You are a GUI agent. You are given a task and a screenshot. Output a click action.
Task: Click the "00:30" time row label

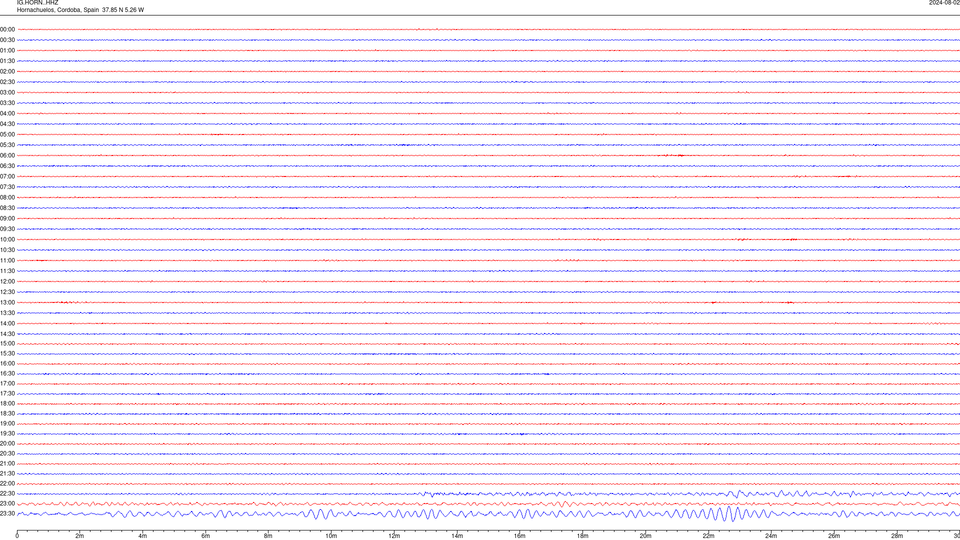tap(7, 40)
